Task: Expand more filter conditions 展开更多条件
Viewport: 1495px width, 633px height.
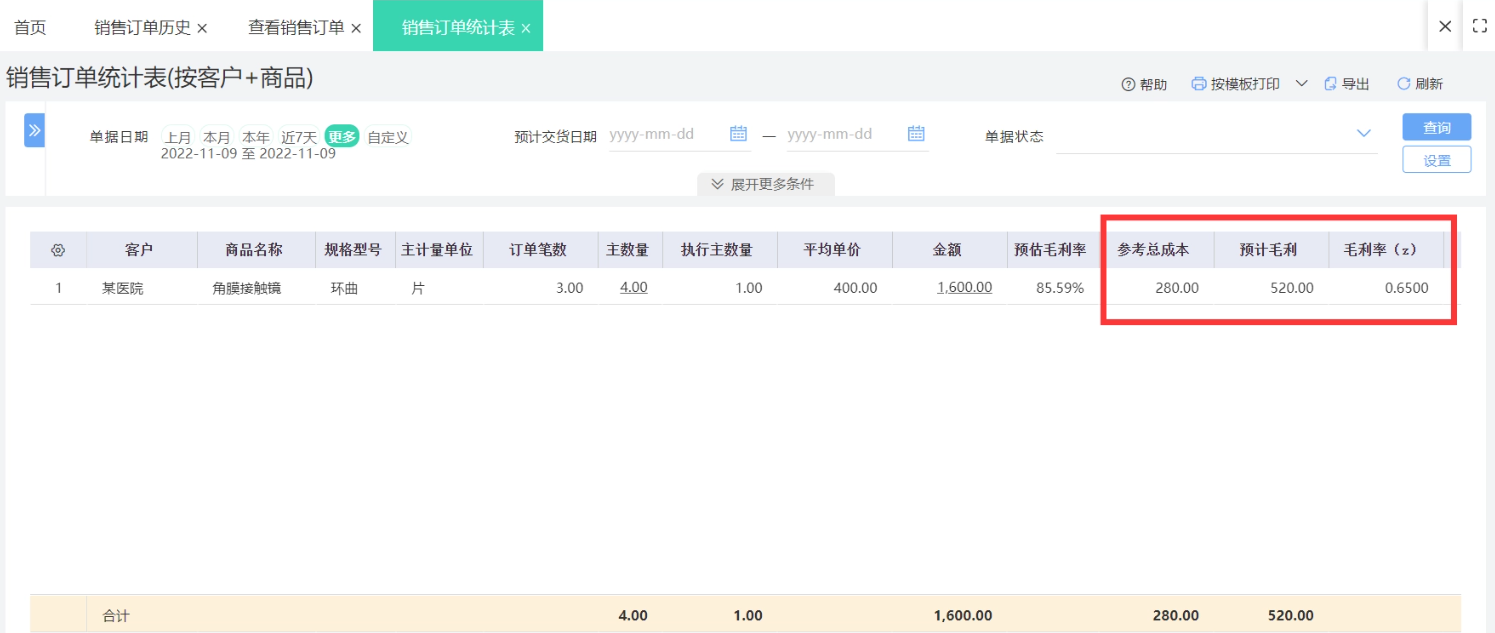Action: pos(765,184)
